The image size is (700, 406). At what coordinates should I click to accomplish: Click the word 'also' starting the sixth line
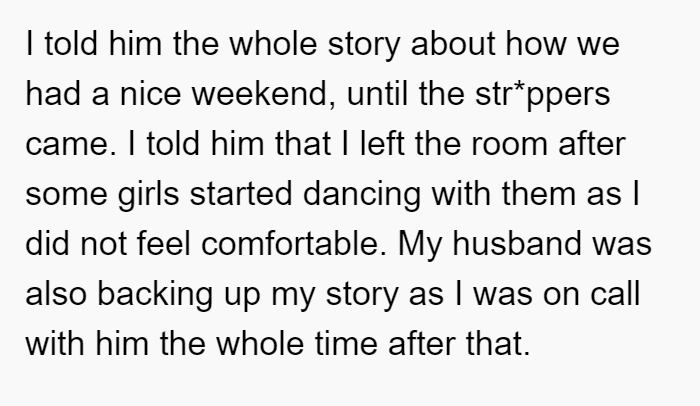coord(56,294)
